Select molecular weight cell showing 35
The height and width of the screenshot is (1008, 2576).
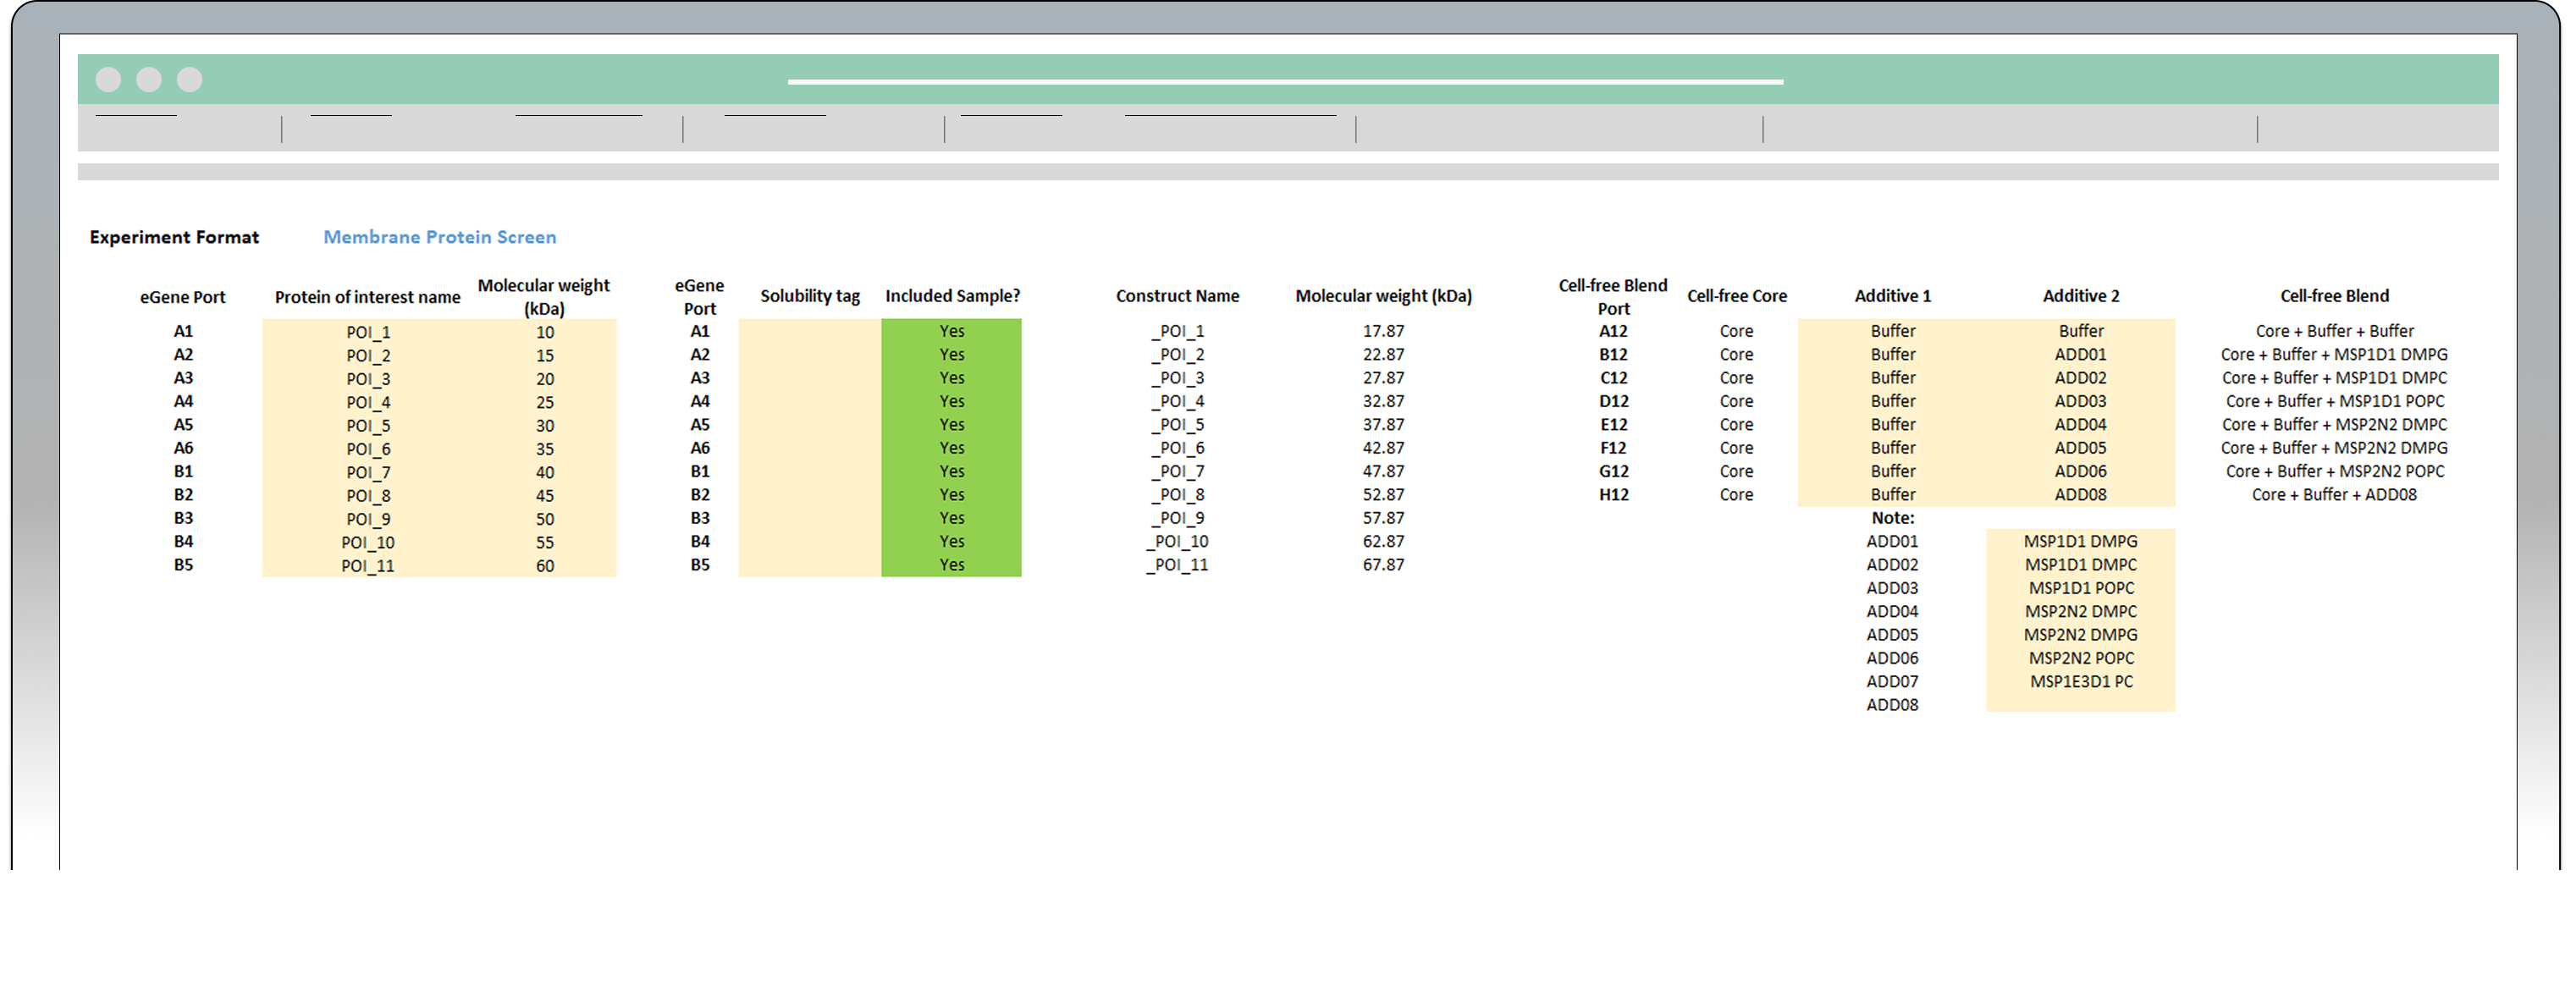(x=544, y=449)
